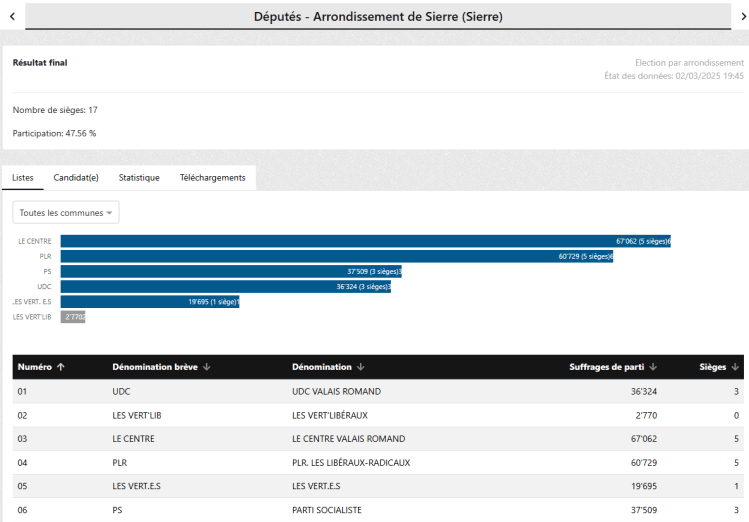Click the grey LES VERT'LIB bar
The height and width of the screenshot is (522, 749).
(73, 316)
